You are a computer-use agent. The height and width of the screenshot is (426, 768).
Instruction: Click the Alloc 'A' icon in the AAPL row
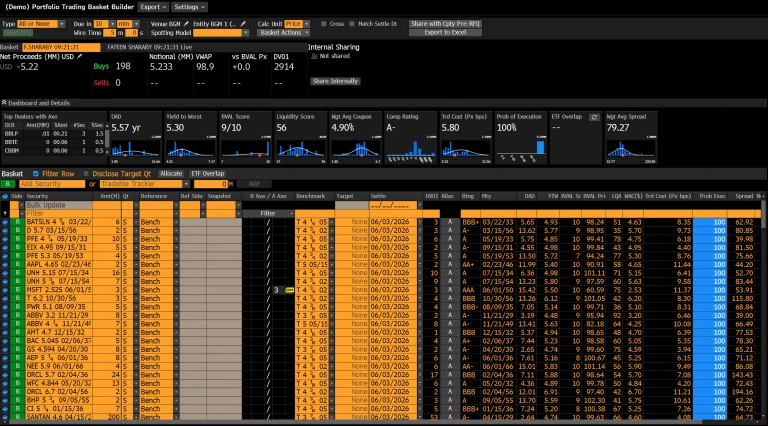(x=450, y=264)
